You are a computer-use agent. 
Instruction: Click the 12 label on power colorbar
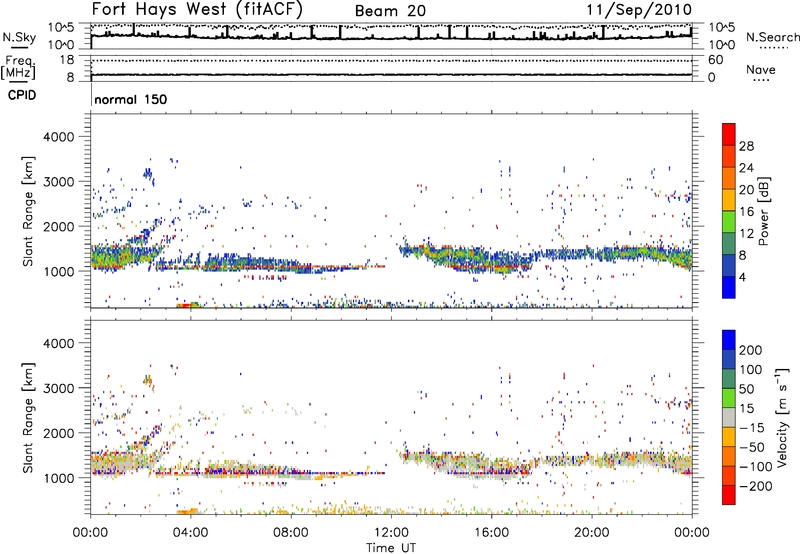[x=746, y=234]
